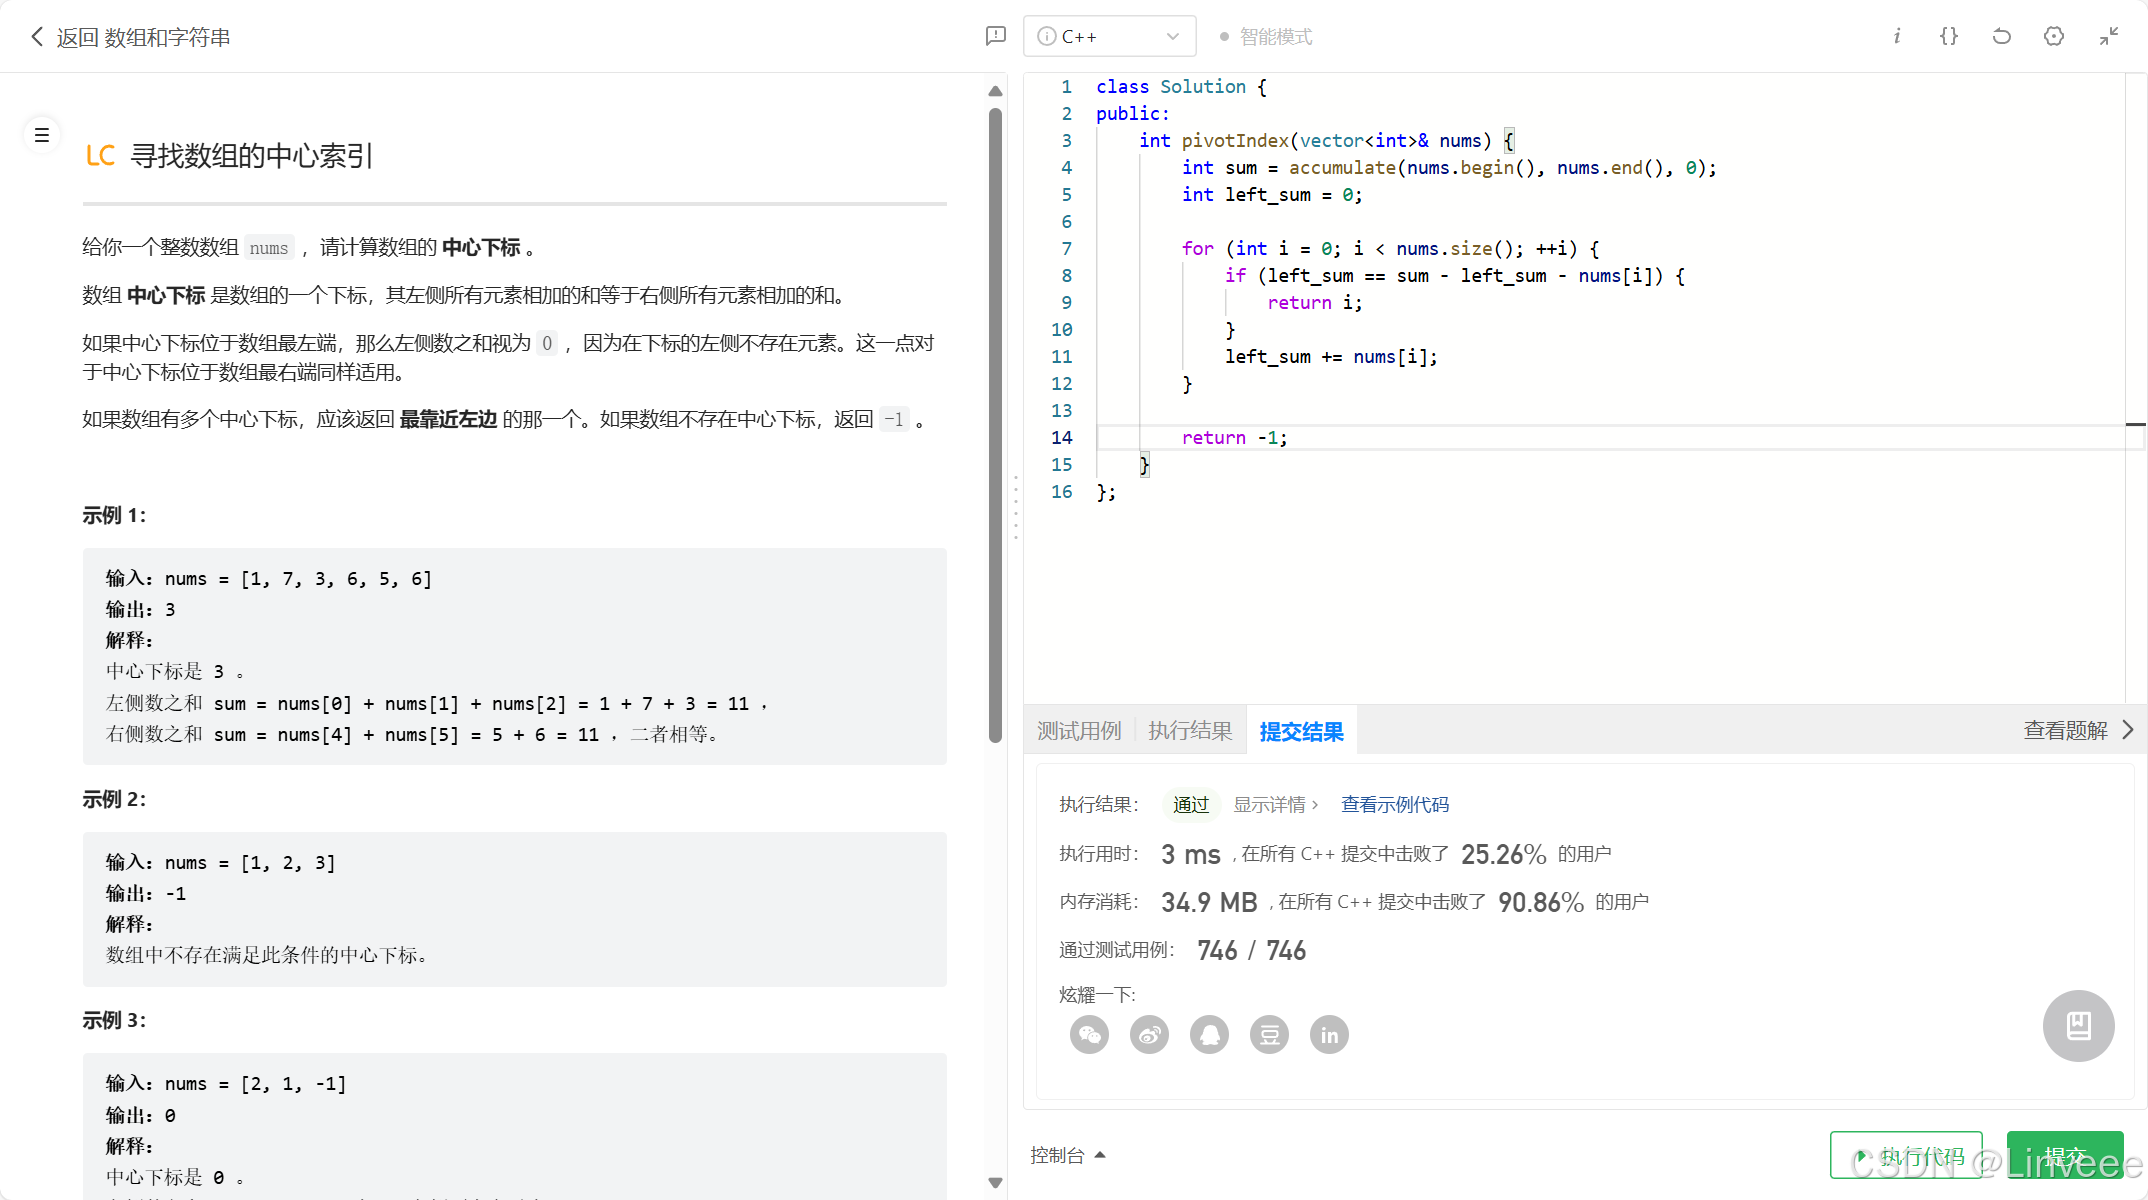Screen dimensions: 2148x1200
Task: Click the scroll up arrow of description panel
Action: [x=995, y=91]
